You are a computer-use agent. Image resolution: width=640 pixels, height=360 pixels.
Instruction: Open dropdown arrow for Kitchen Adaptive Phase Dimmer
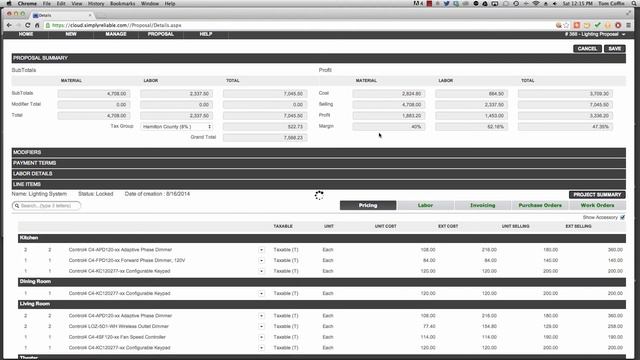tap(261, 250)
